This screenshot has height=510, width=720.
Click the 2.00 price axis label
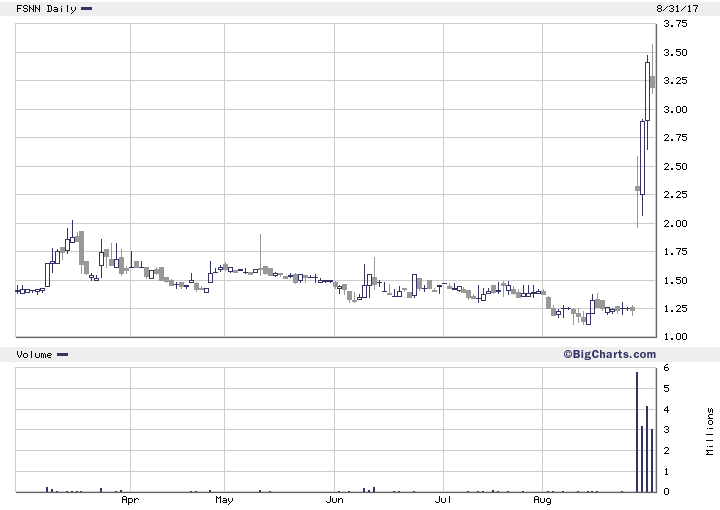click(x=675, y=223)
